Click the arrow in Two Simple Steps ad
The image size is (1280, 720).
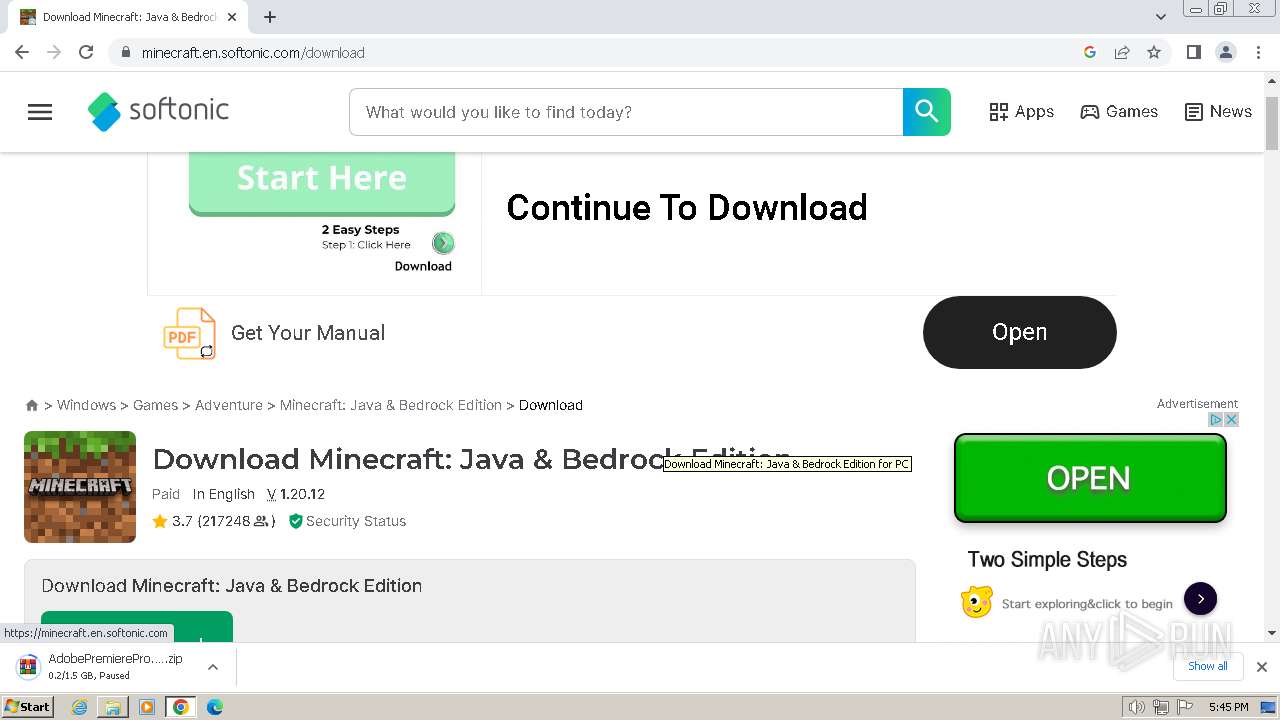point(1200,599)
